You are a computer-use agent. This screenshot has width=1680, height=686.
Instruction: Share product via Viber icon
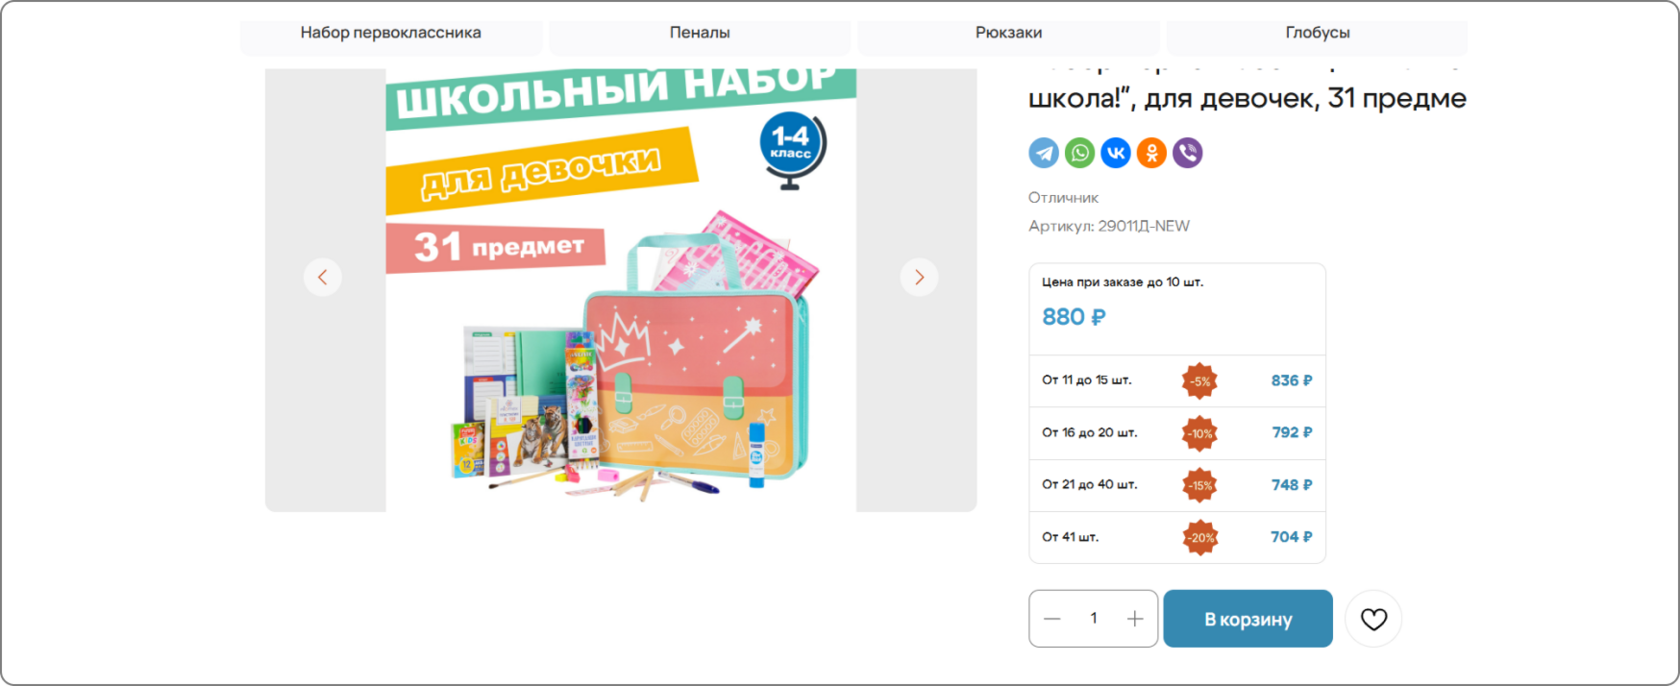pyautogui.click(x=1188, y=153)
